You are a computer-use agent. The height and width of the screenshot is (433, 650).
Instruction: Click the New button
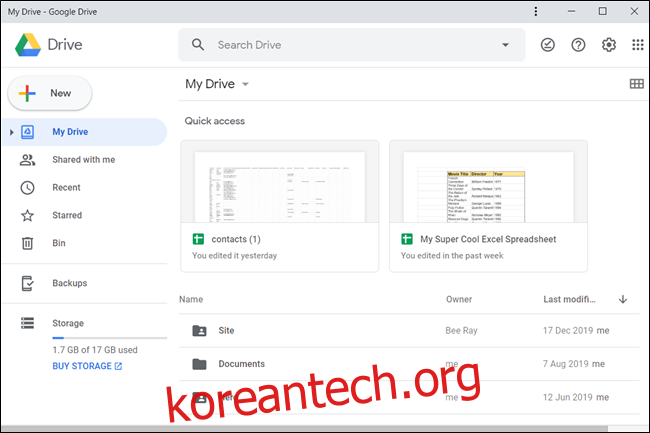[50, 93]
